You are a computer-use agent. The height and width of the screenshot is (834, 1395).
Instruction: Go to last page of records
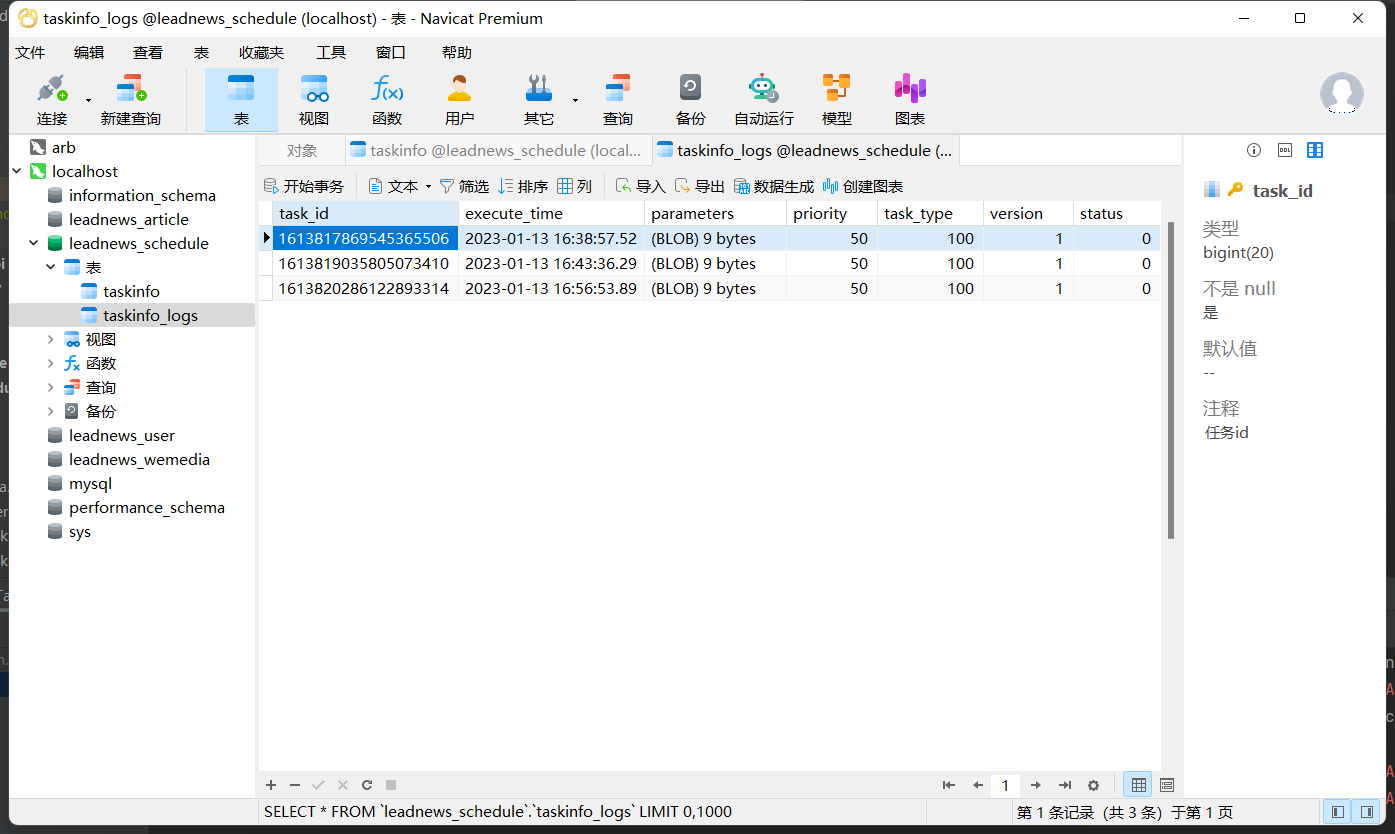click(1065, 785)
